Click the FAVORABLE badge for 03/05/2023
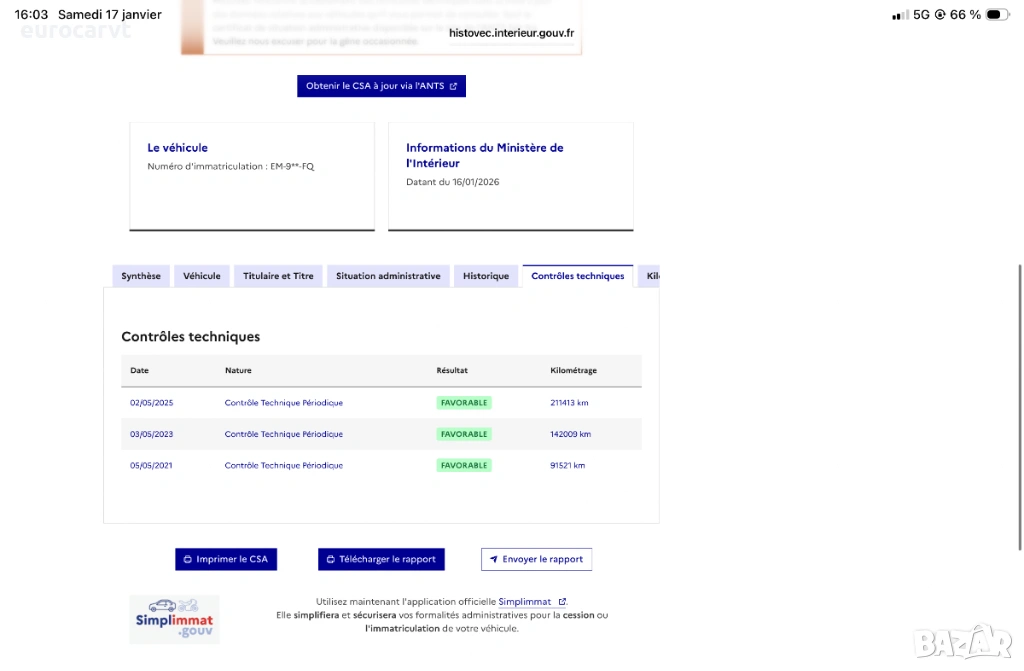Image resolution: width=1024 pixels, height=671 pixels. click(464, 434)
